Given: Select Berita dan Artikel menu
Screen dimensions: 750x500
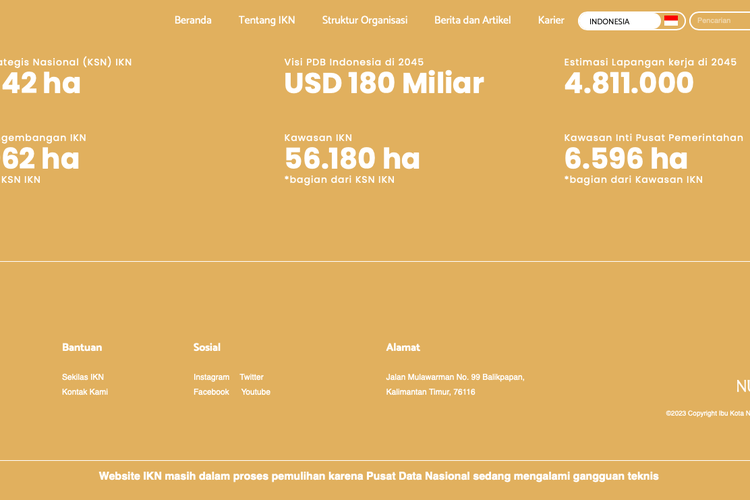Looking at the screenshot, I should [x=472, y=20].
